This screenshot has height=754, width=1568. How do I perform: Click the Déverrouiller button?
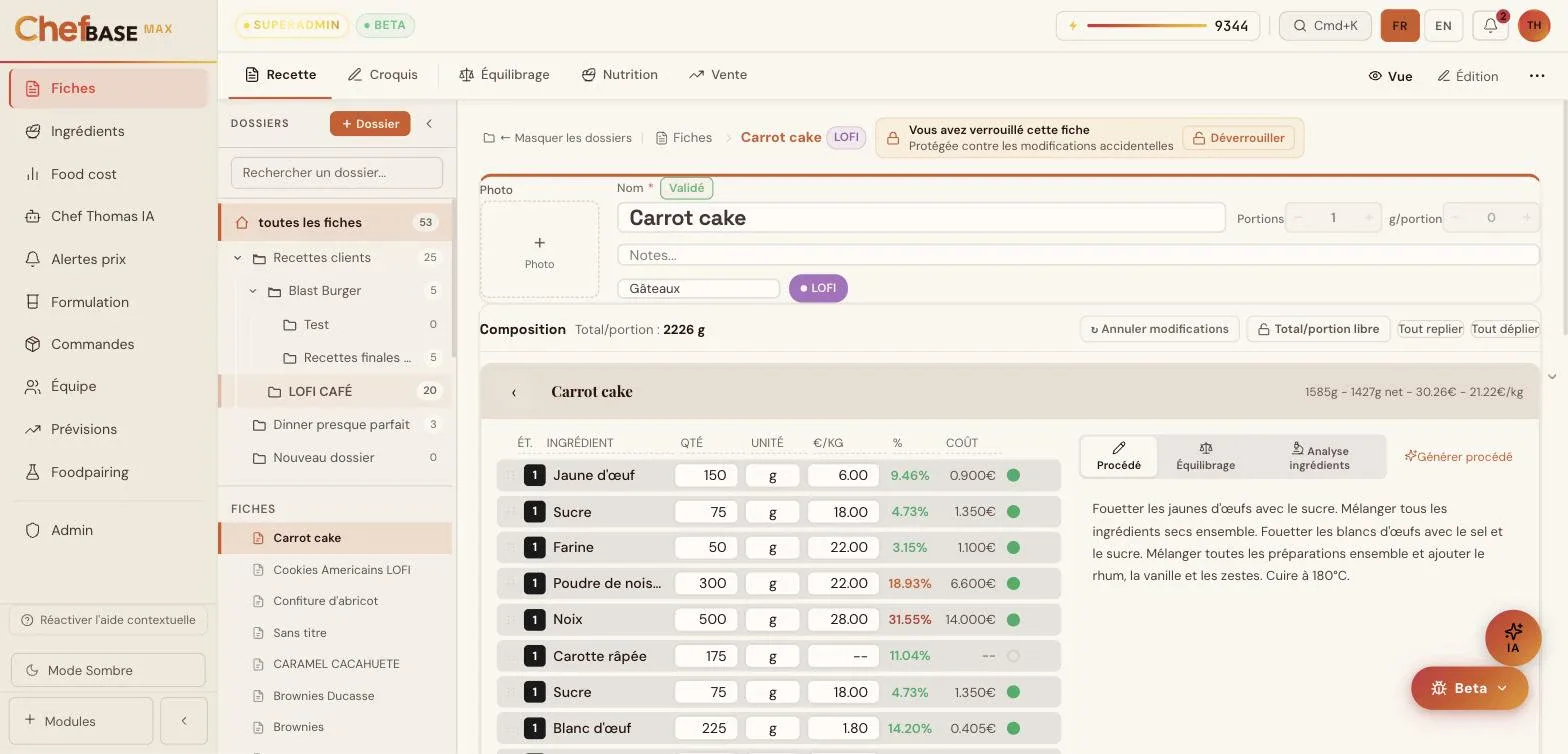[1238, 138]
